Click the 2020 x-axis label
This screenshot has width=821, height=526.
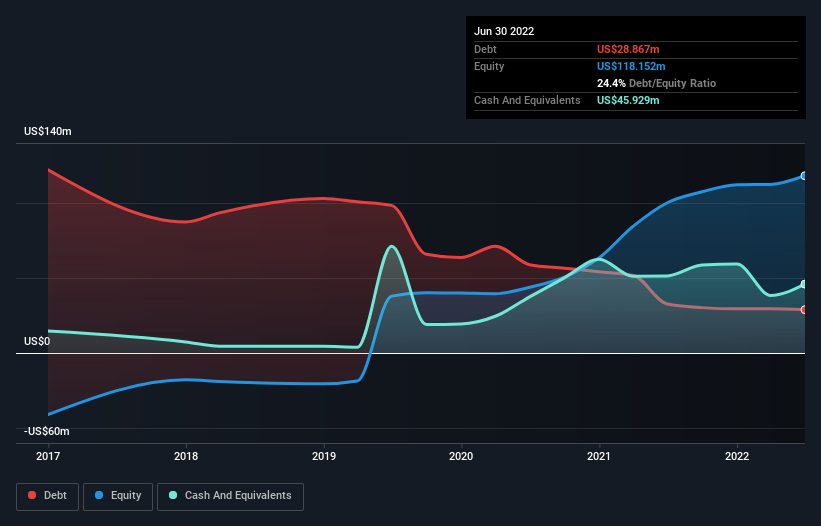click(x=461, y=456)
